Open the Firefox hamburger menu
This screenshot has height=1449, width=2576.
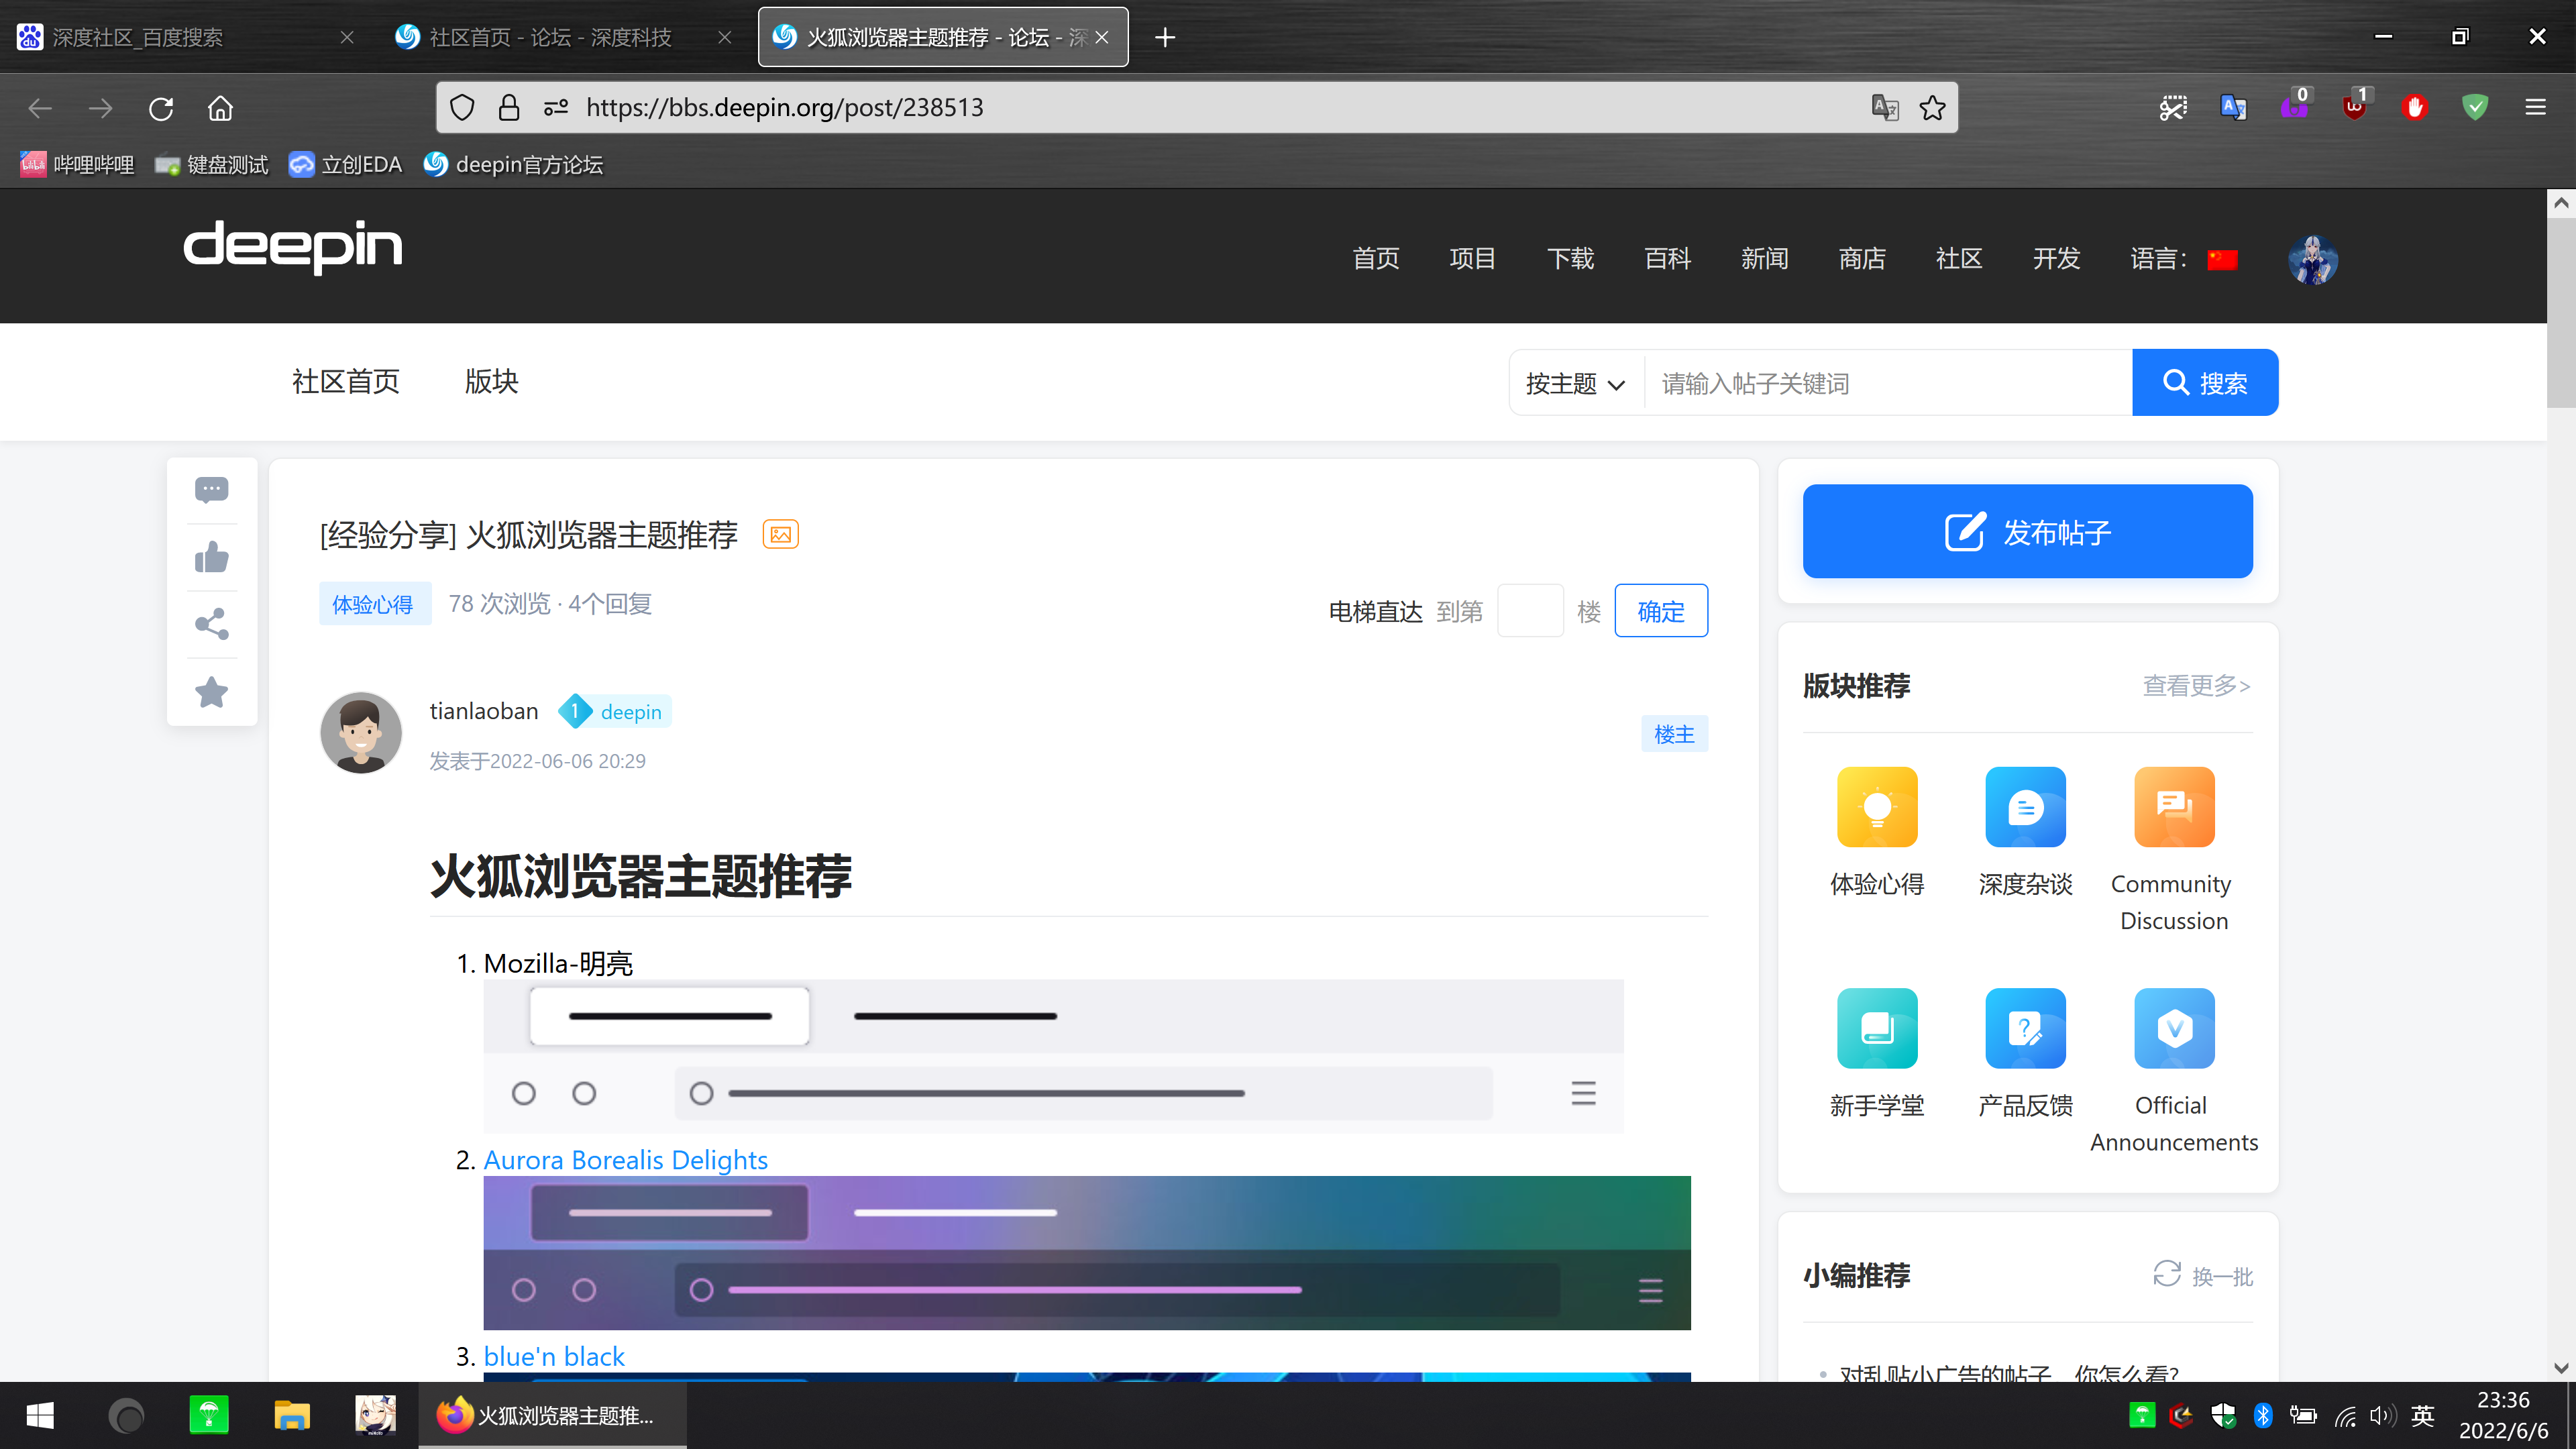coord(2537,107)
